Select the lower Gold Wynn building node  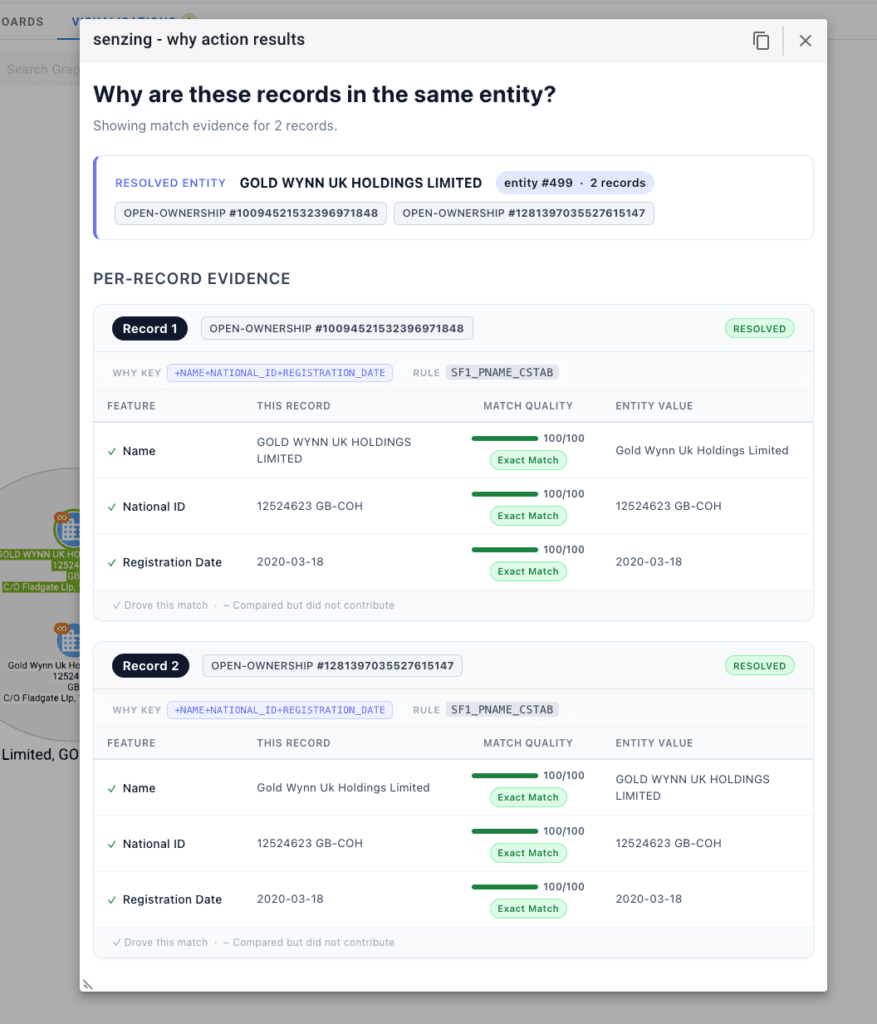coord(68,639)
